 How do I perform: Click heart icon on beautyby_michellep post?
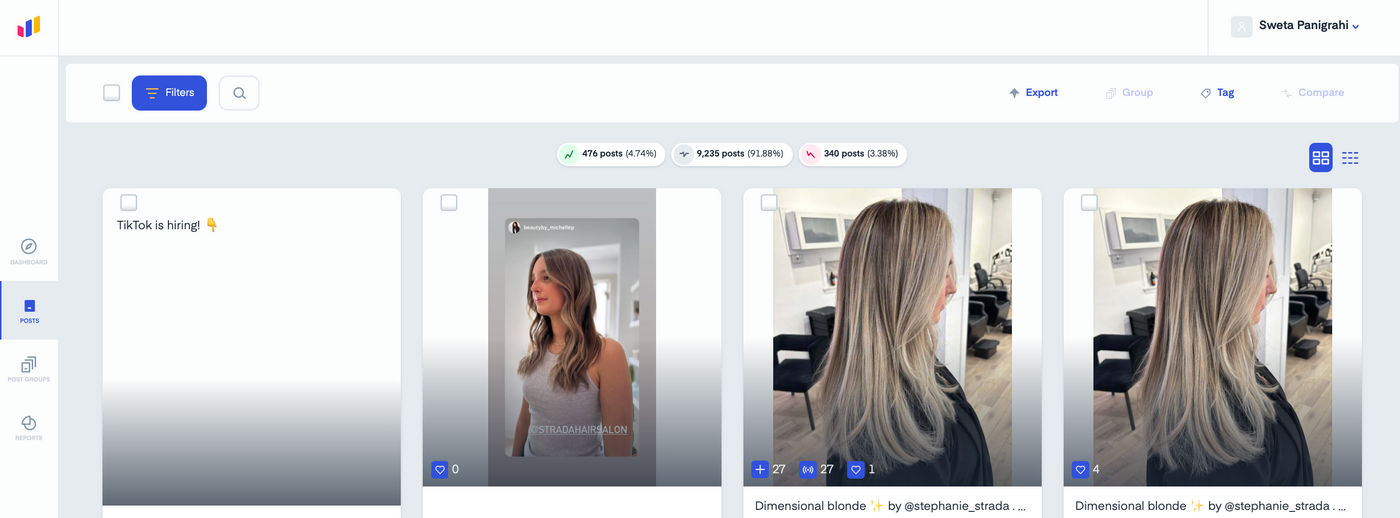pos(439,469)
